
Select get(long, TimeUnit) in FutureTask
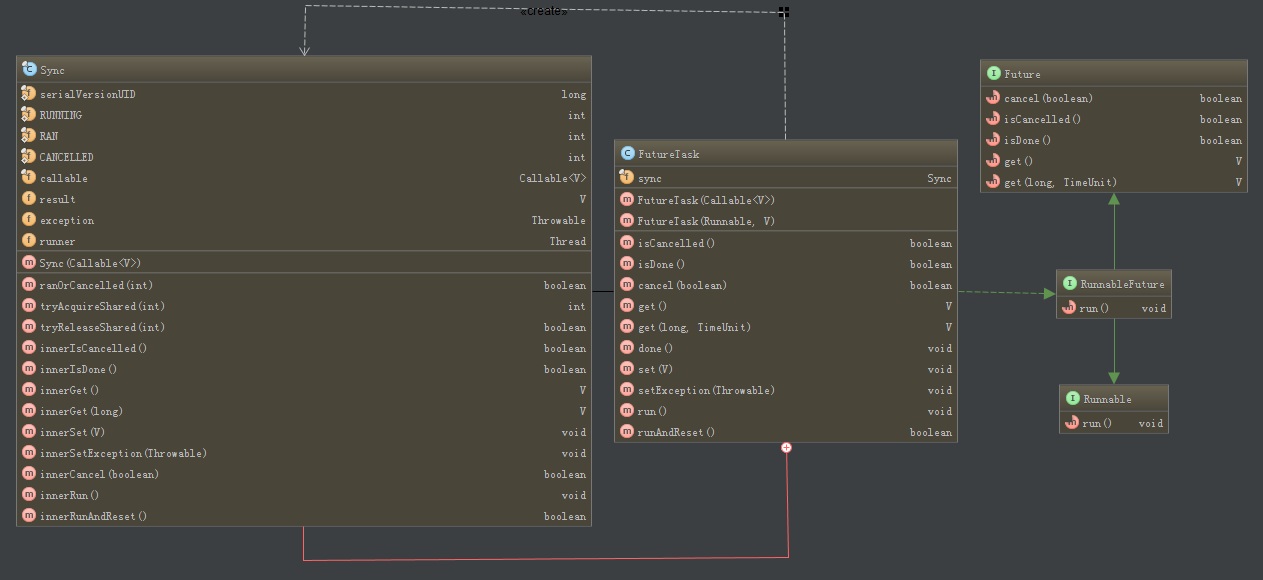tap(786, 327)
